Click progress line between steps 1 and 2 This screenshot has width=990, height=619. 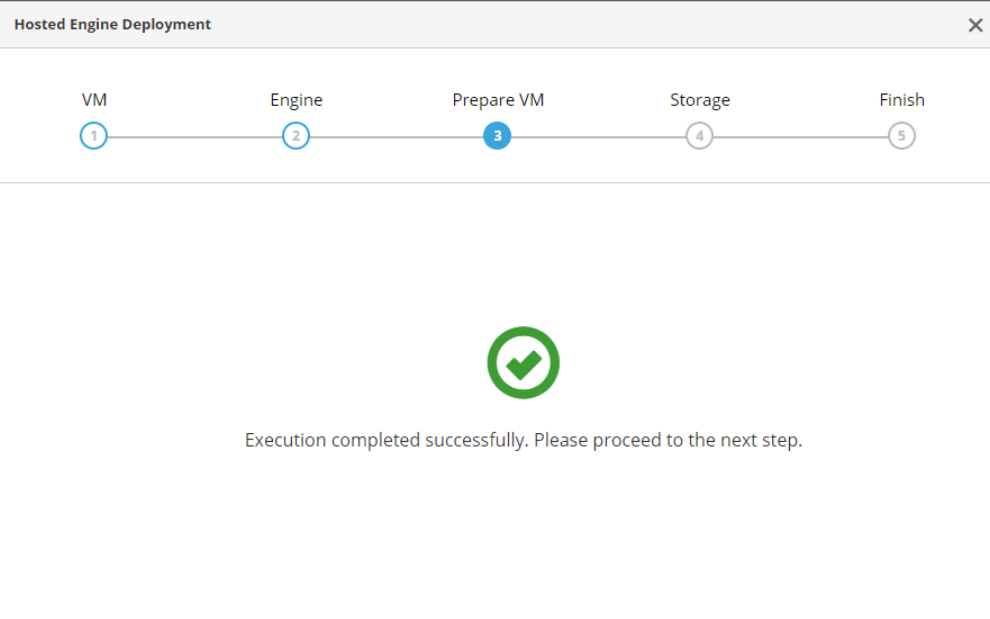click(x=195, y=137)
